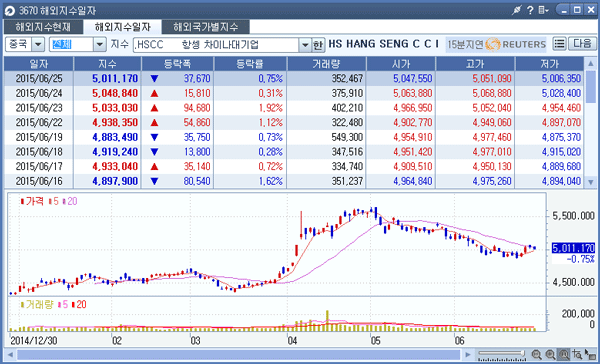Toggle the highlighted fit-all magnifier icon
Viewport: 600px width, 364px height.
564,355
